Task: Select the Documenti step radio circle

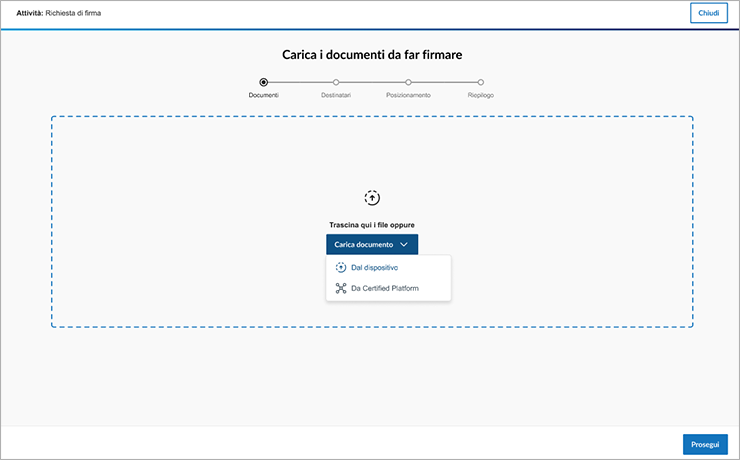Action: pos(264,82)
